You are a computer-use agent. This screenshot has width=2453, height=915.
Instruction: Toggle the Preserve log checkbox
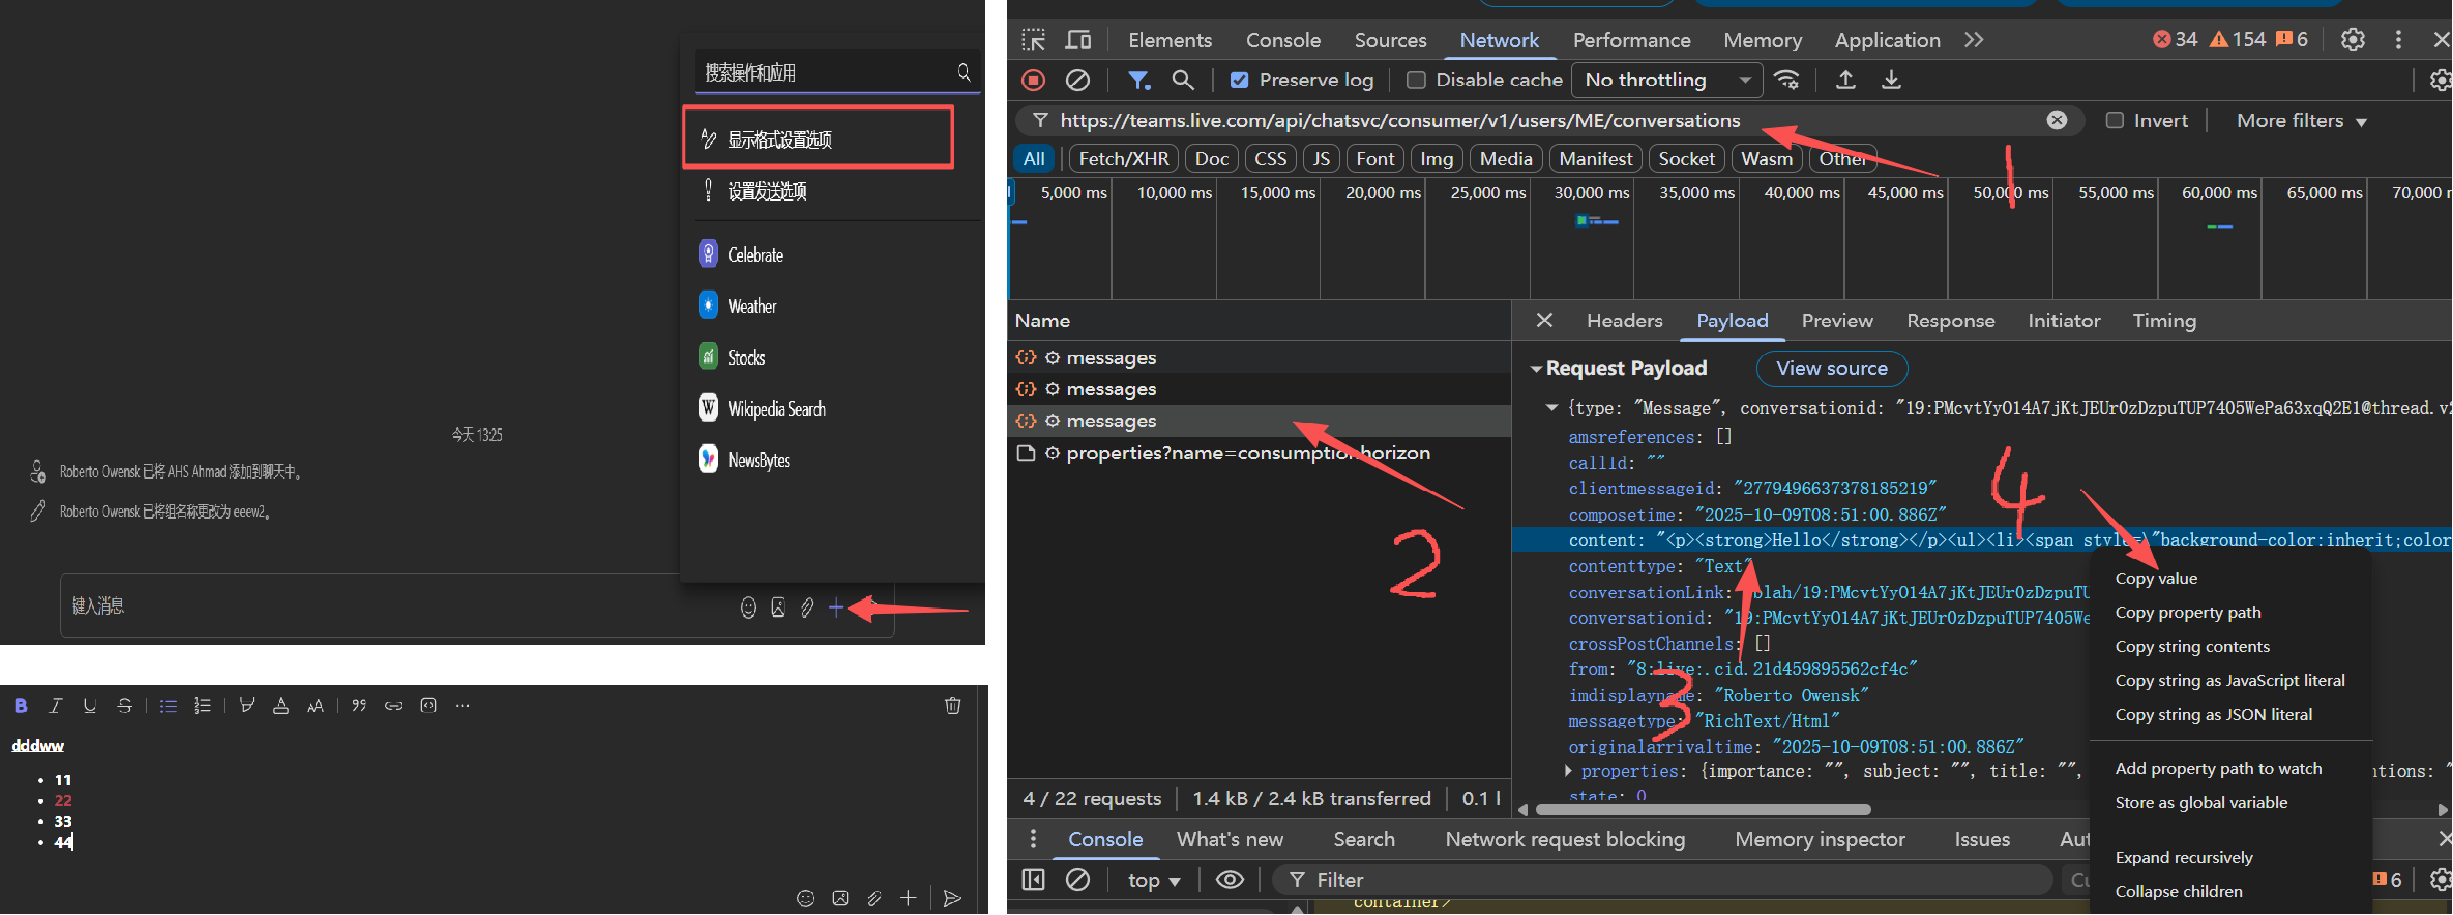click(x=1239, y=80)
